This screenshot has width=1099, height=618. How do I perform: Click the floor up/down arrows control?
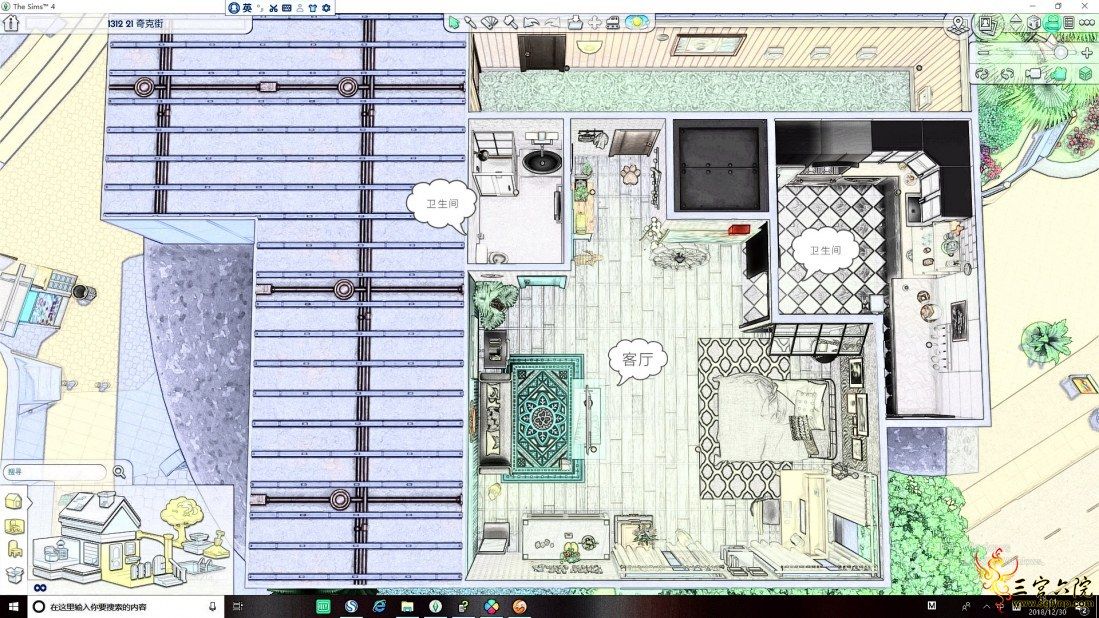click(1016, 23)
